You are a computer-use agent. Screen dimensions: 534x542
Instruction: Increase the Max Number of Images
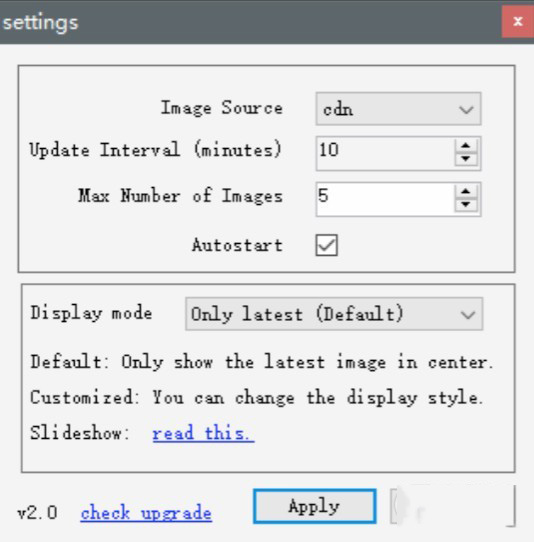466,191
